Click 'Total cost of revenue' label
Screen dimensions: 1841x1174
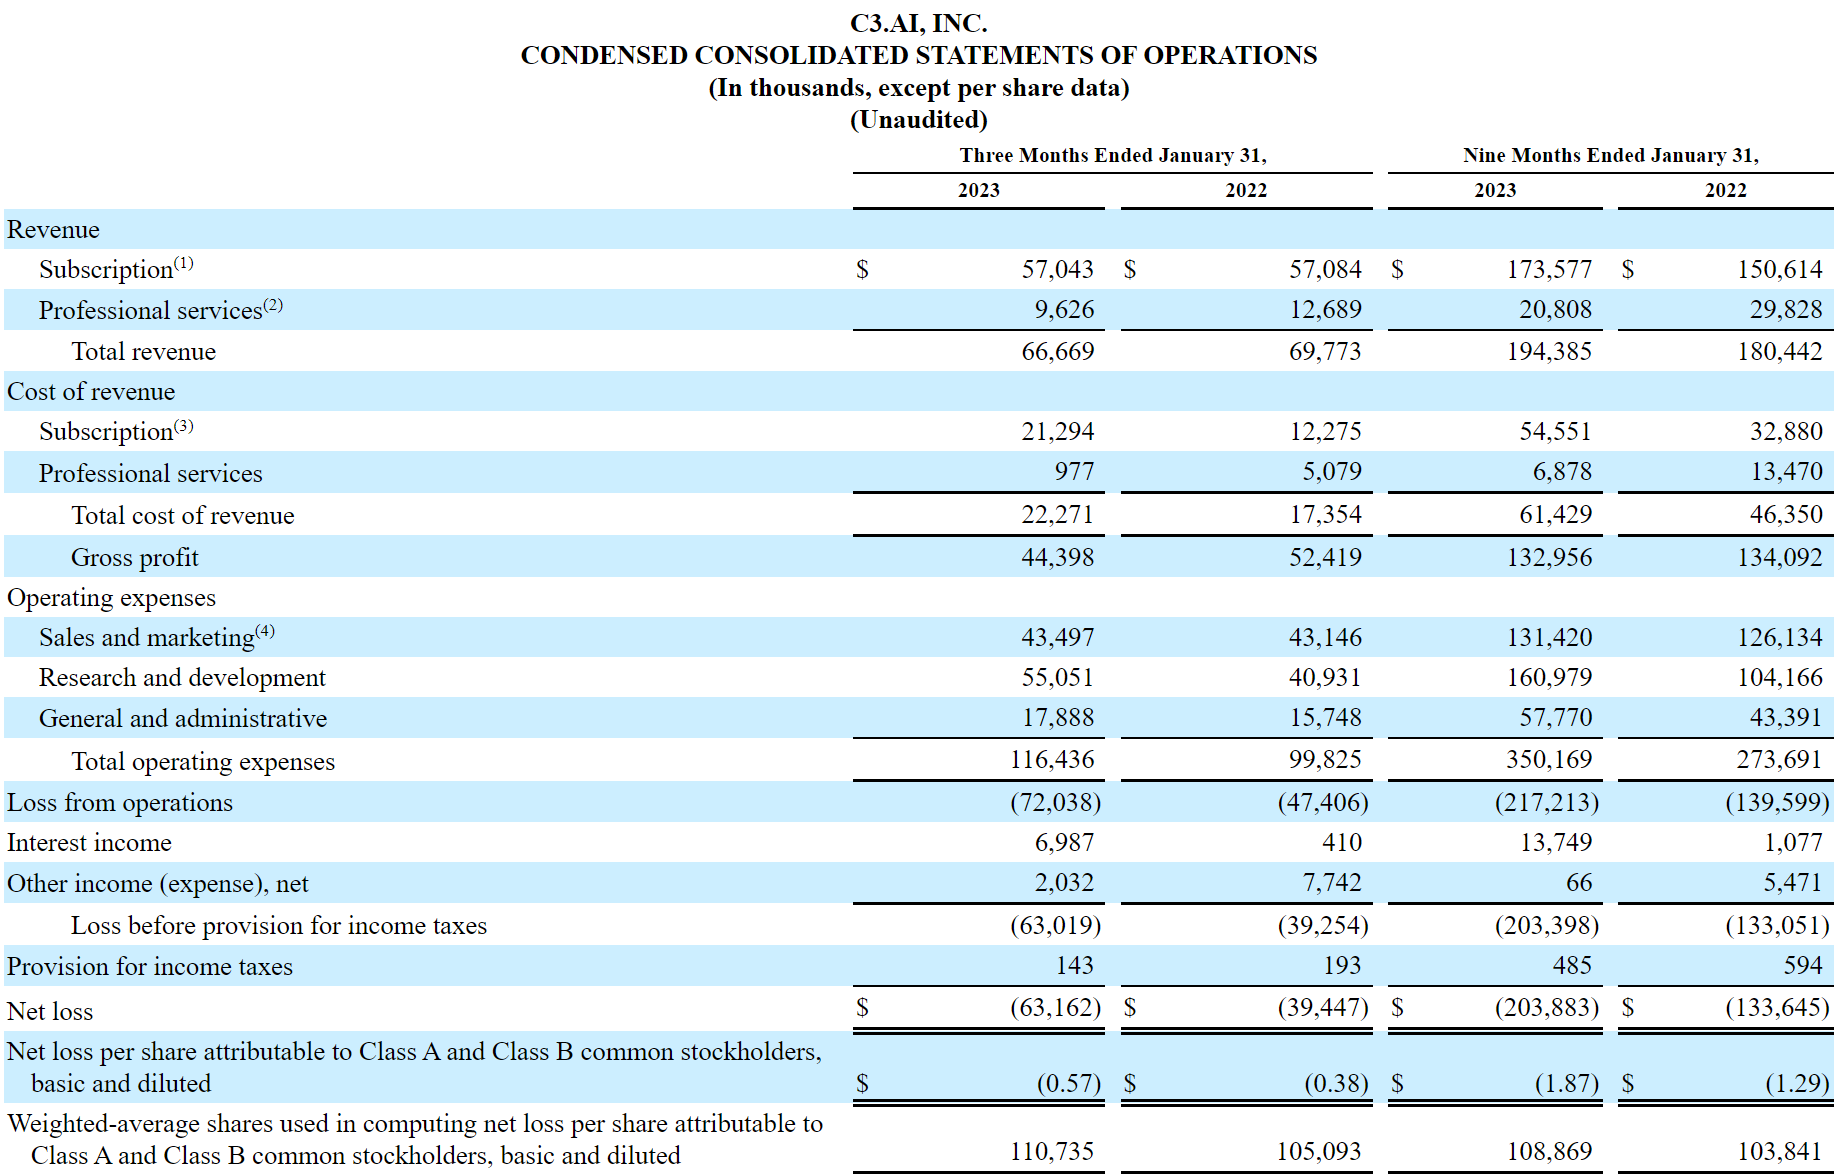183,516
